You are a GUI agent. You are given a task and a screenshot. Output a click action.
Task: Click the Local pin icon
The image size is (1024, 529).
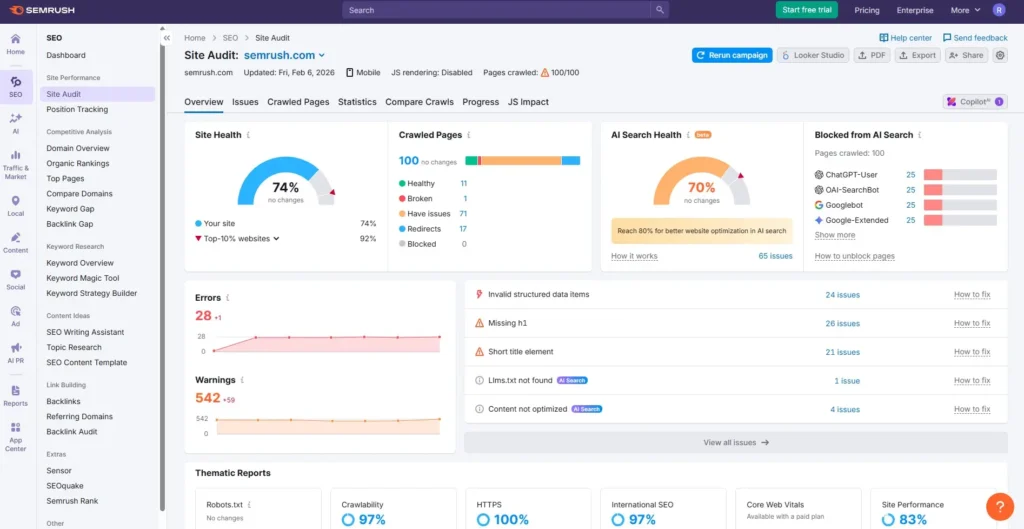(15, 205)
